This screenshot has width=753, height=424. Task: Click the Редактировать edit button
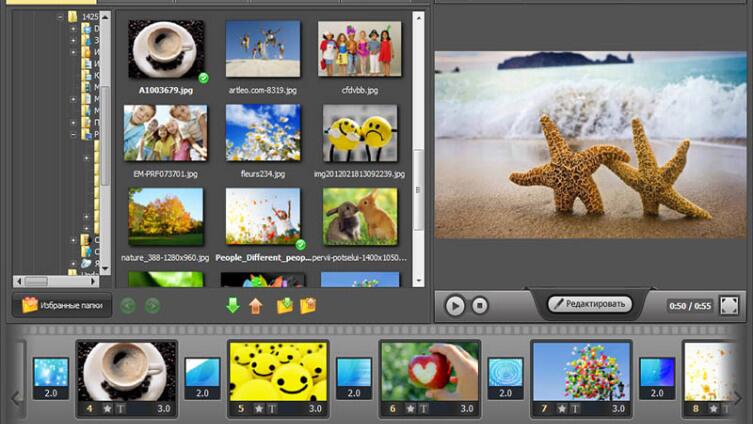(590, 304)
